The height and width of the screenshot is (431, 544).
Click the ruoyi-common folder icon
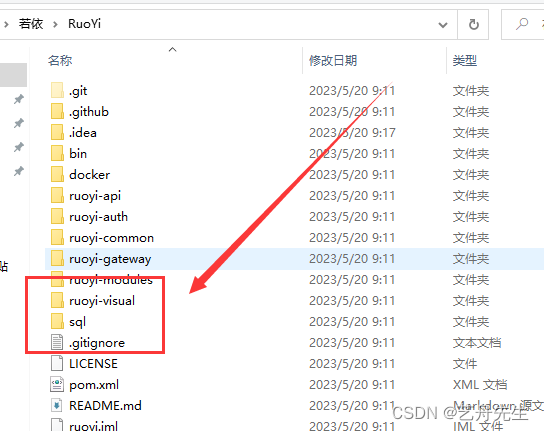tap(57, 238)
